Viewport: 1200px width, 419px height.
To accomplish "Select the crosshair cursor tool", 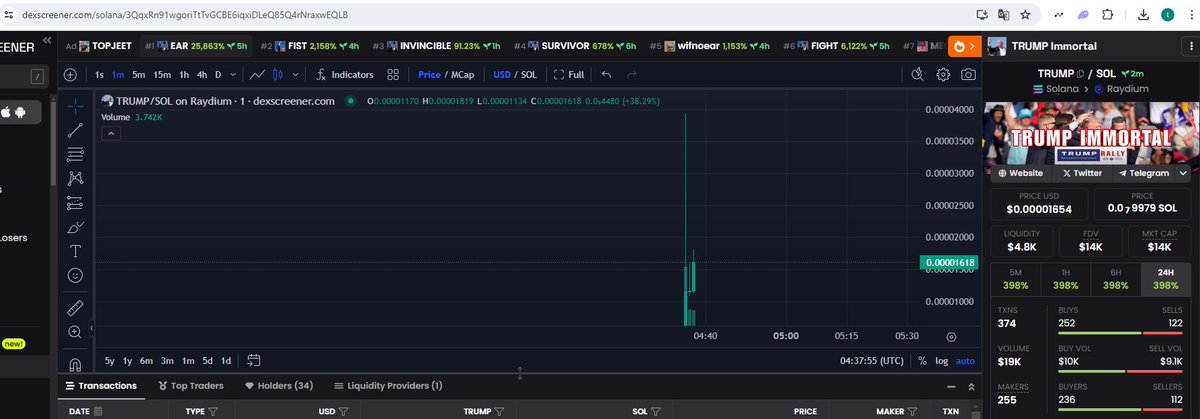I will 75,106.
